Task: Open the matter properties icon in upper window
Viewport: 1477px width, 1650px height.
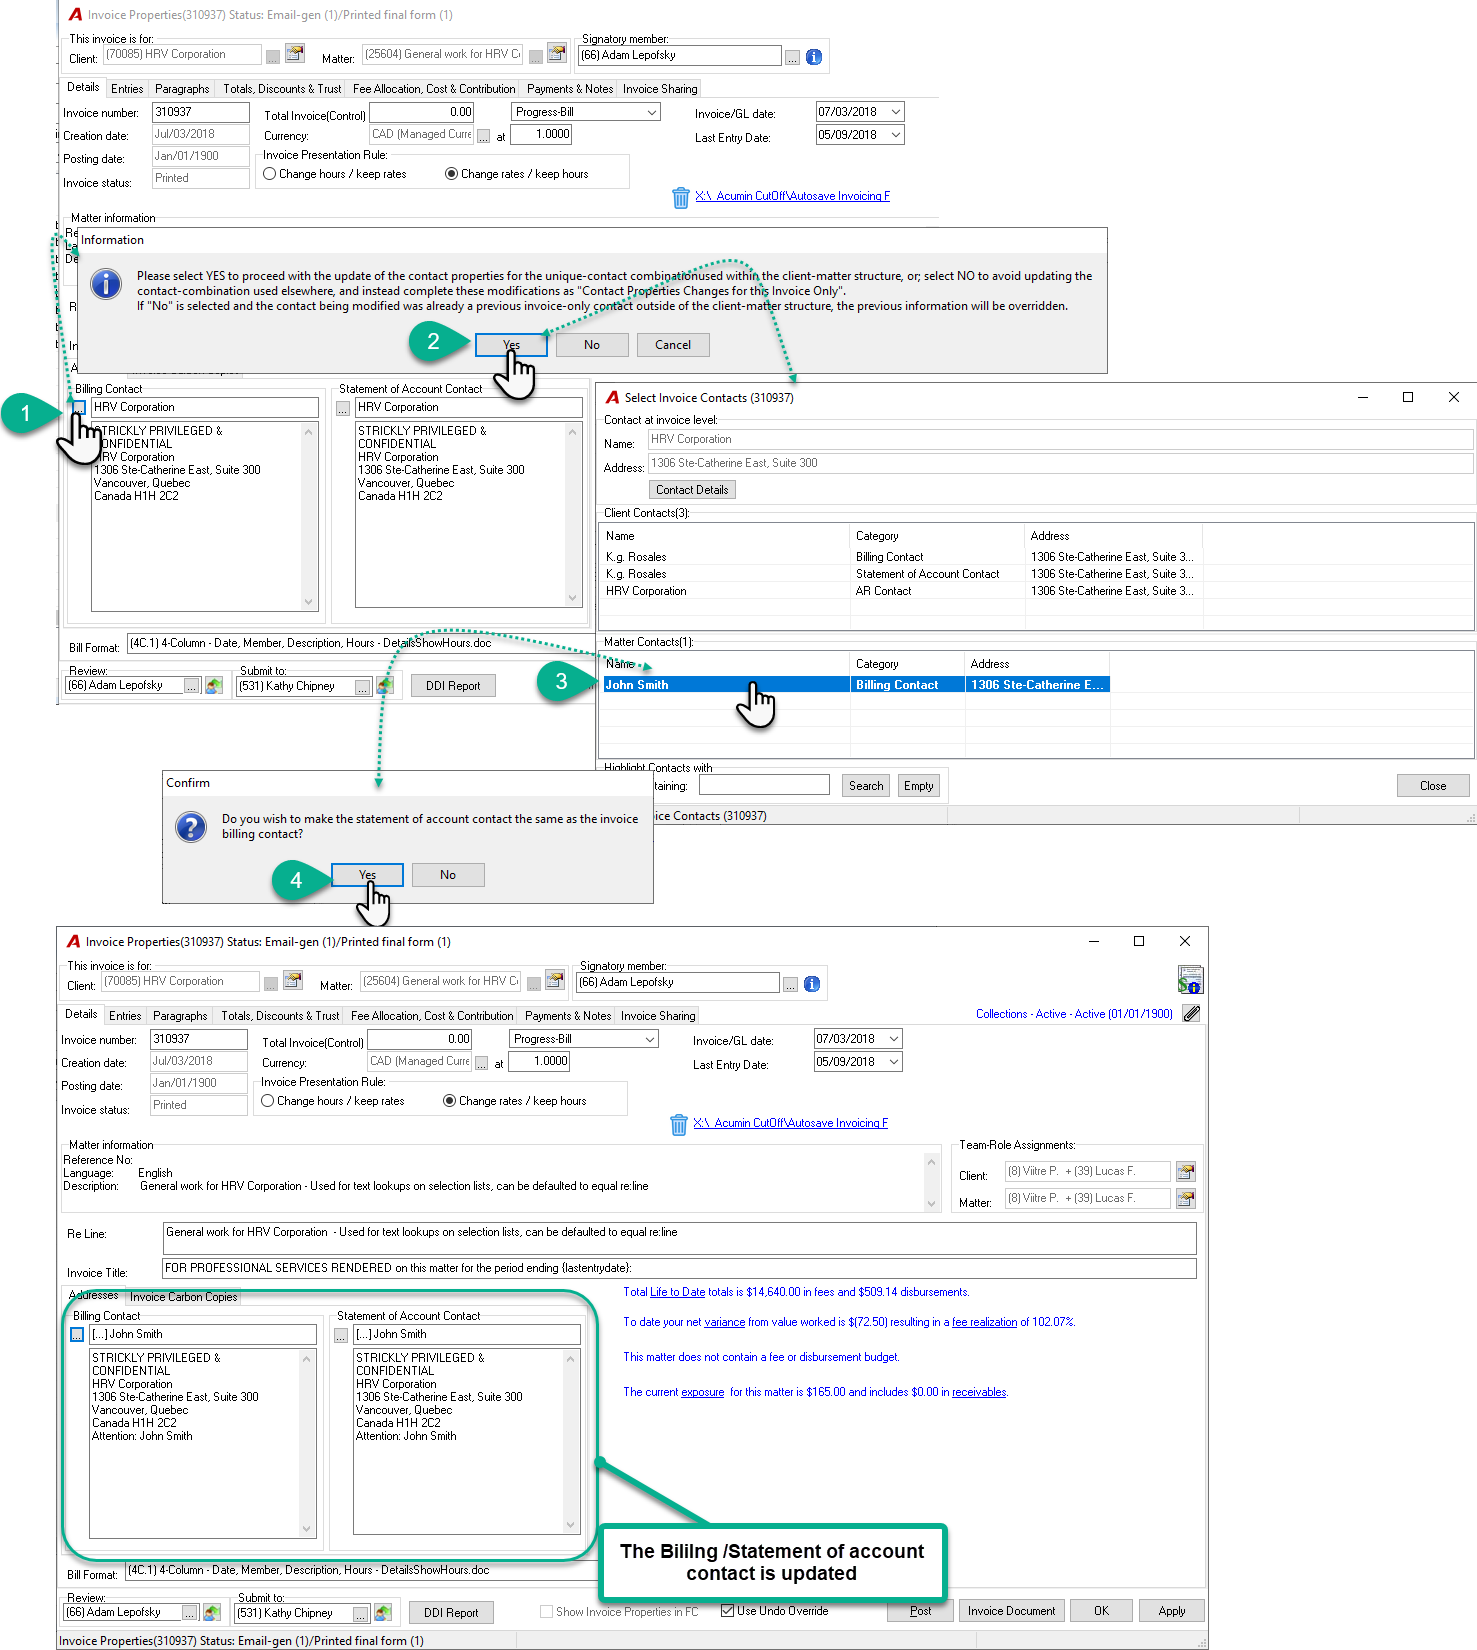Action: [557, 54]
